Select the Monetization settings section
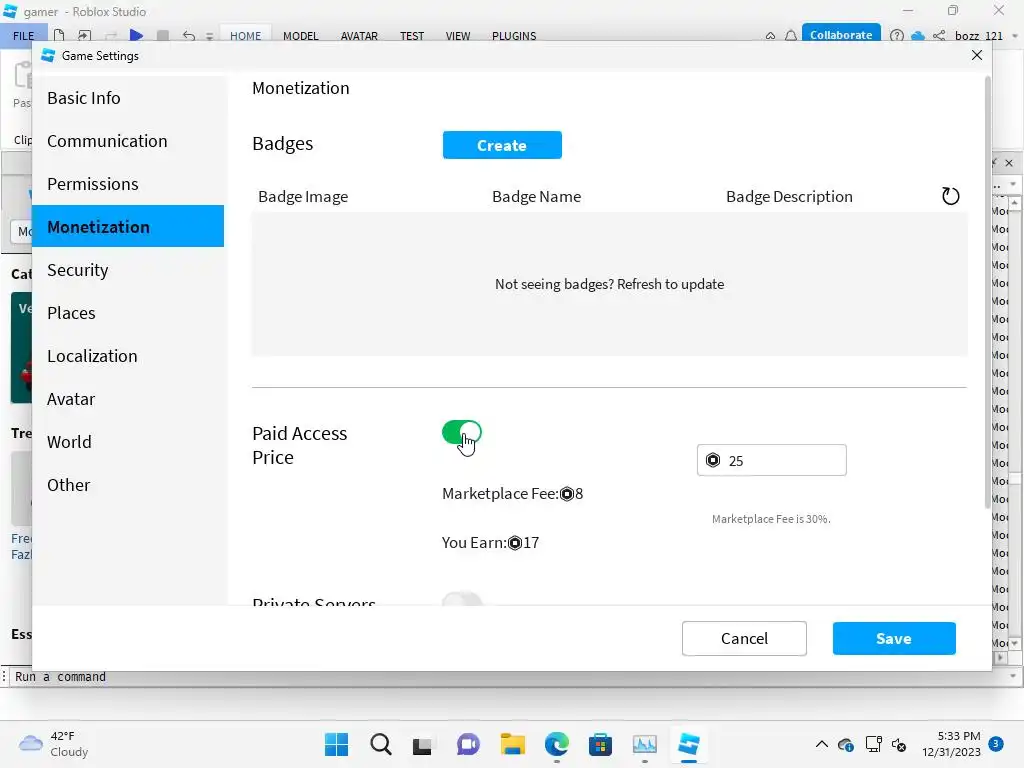Image resolution: width=1024 pixels, height=768 pixels. pyautogui.click(x=128, y=227)
